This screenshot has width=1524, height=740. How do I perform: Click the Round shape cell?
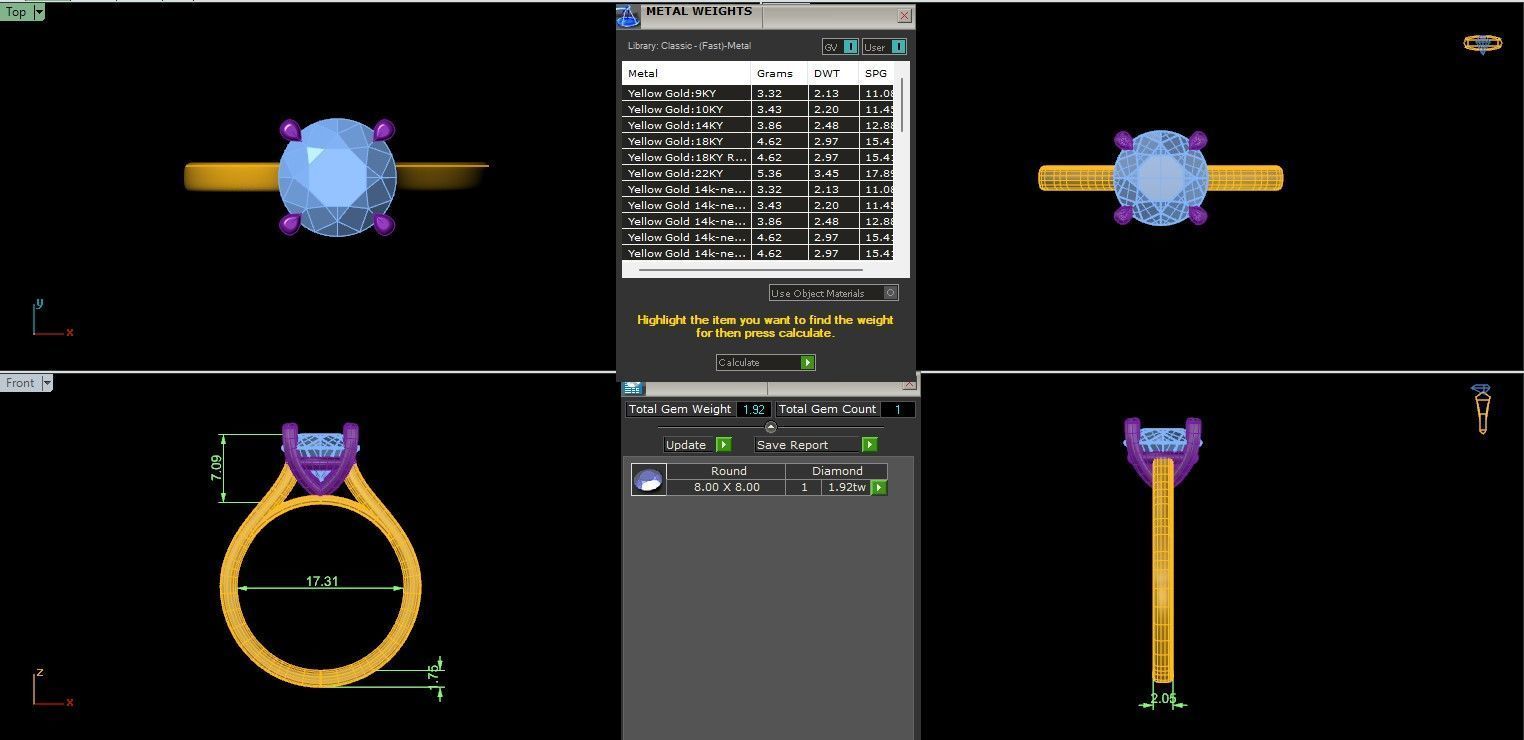[x=728, y=470]
